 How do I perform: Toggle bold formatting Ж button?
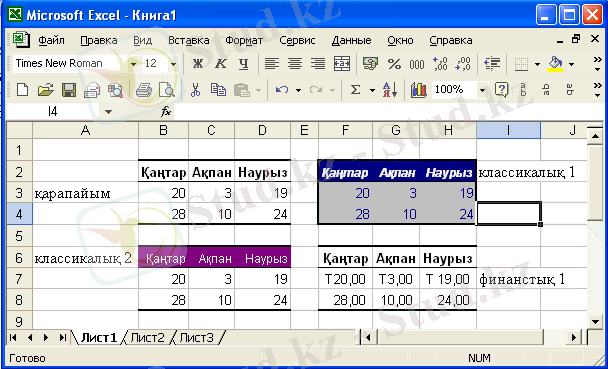198,64
